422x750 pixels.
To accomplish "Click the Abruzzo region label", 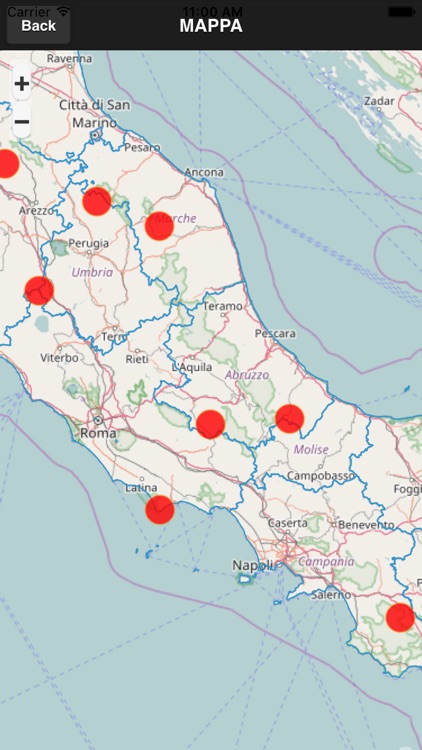I will tap(247, 375).
